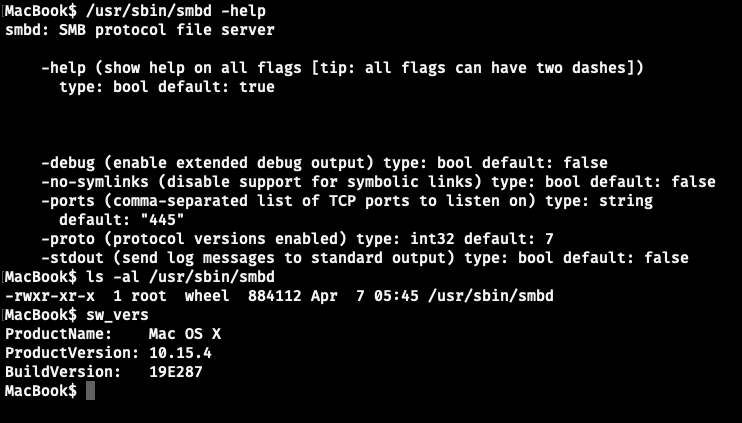The image size is (742, 423).
Task: Click the terminal cursor block at the last prompt
Action: (90, 390)
